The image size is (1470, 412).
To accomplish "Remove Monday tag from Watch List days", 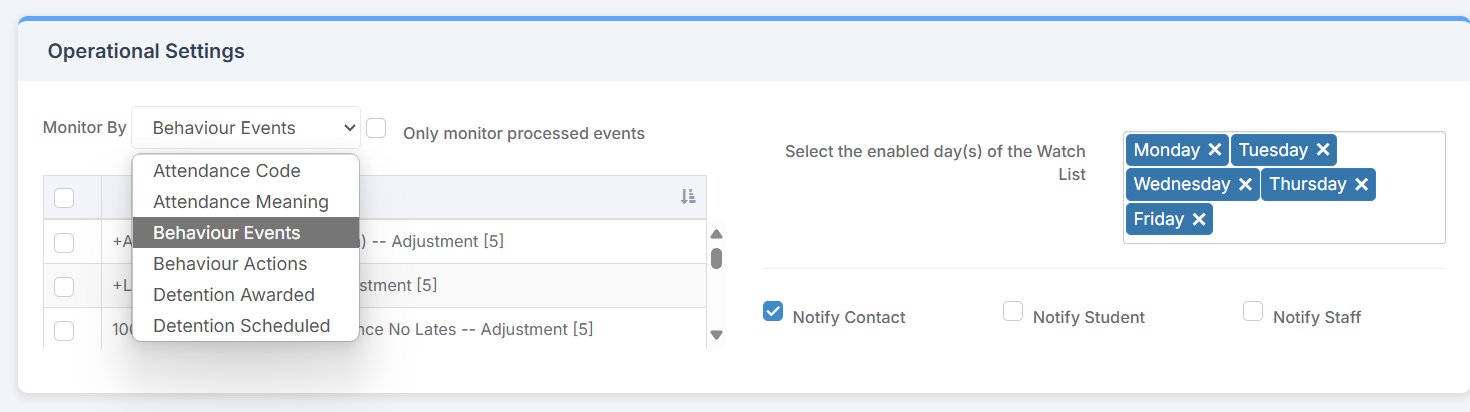I will click(x=1214, y=150).
